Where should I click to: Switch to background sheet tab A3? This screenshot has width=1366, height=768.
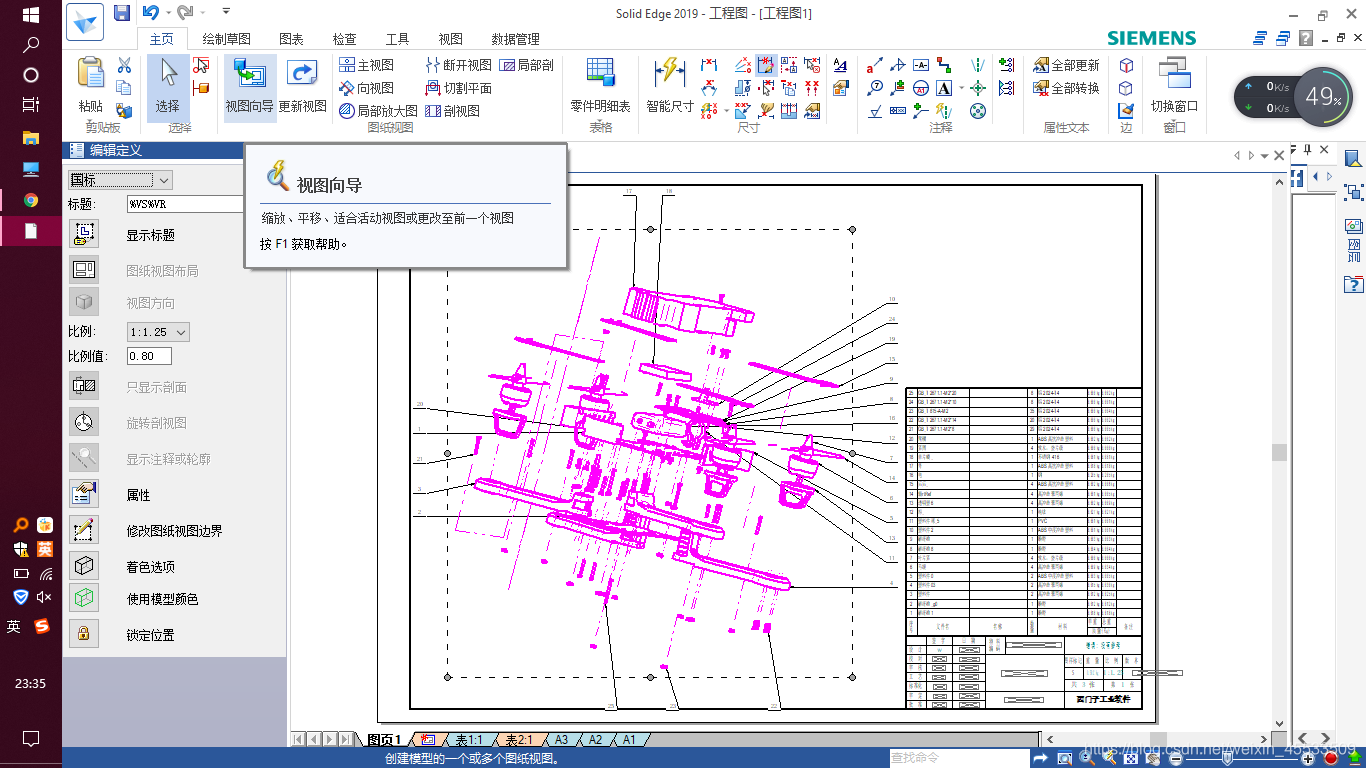point(562,740)
